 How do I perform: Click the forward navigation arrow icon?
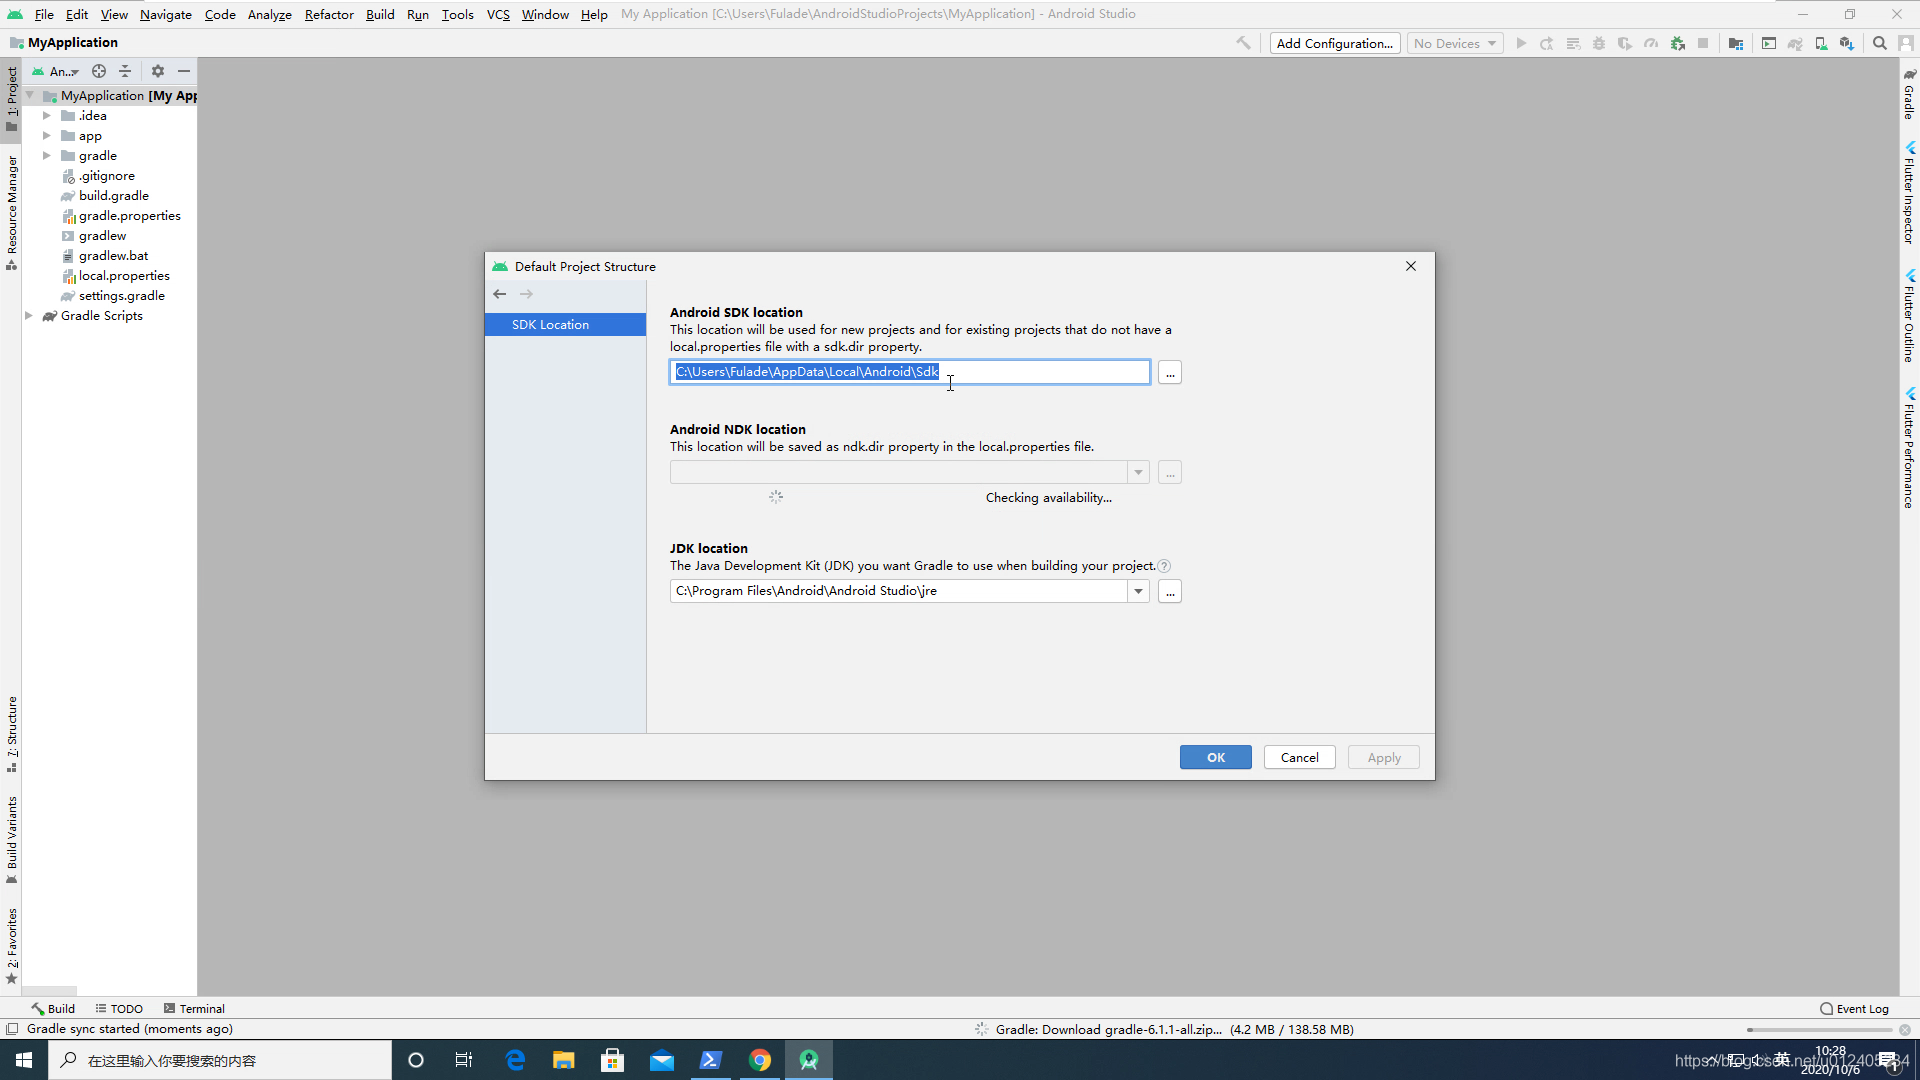point(526,294)
